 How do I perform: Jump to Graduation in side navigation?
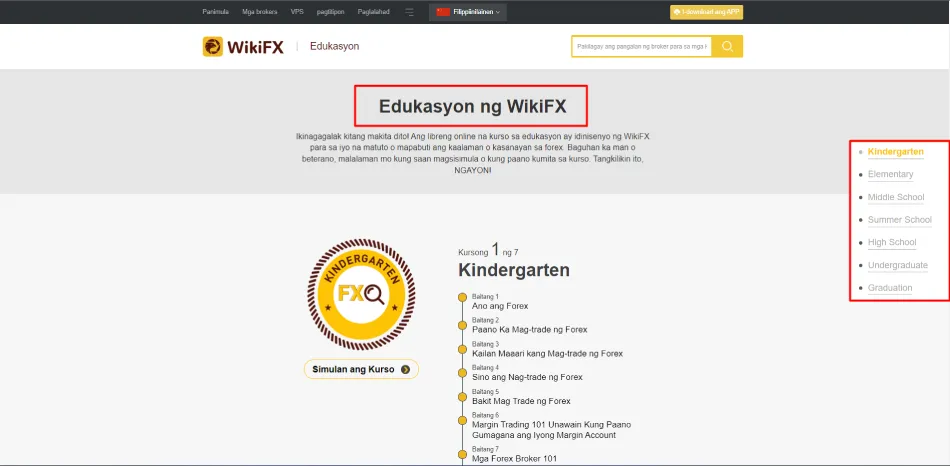pos(890,288)
